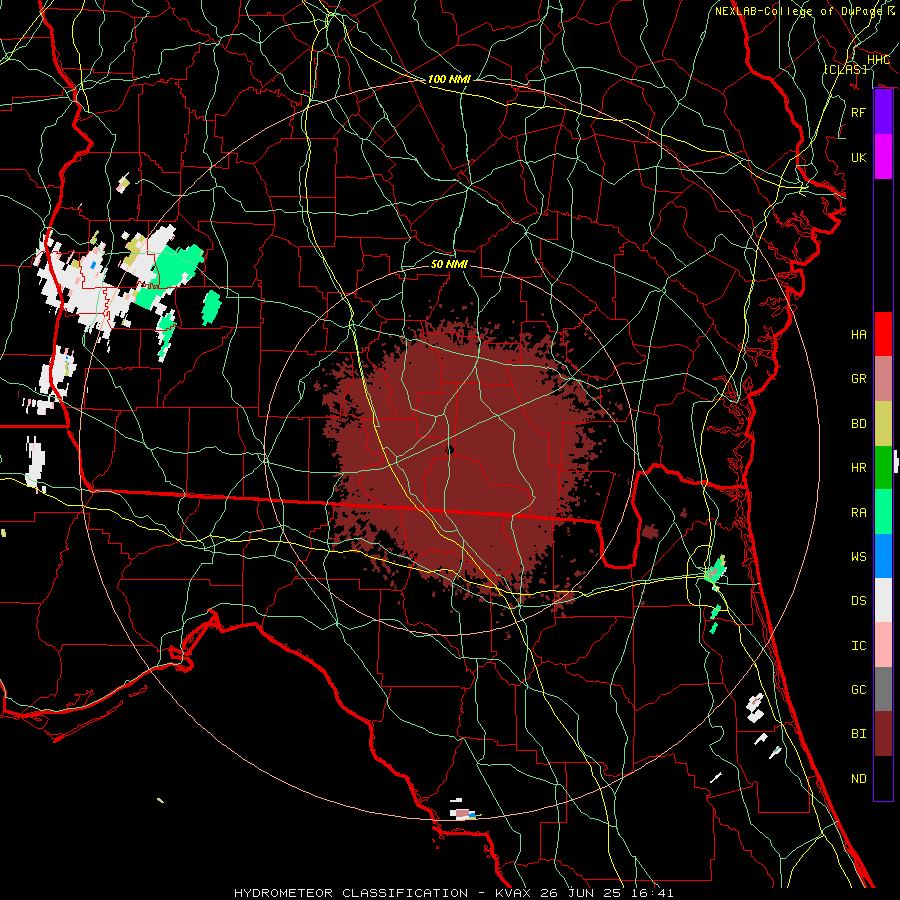The image size is (900, 900).
Task: Click the HR legend label
Action: coord(859,468)
